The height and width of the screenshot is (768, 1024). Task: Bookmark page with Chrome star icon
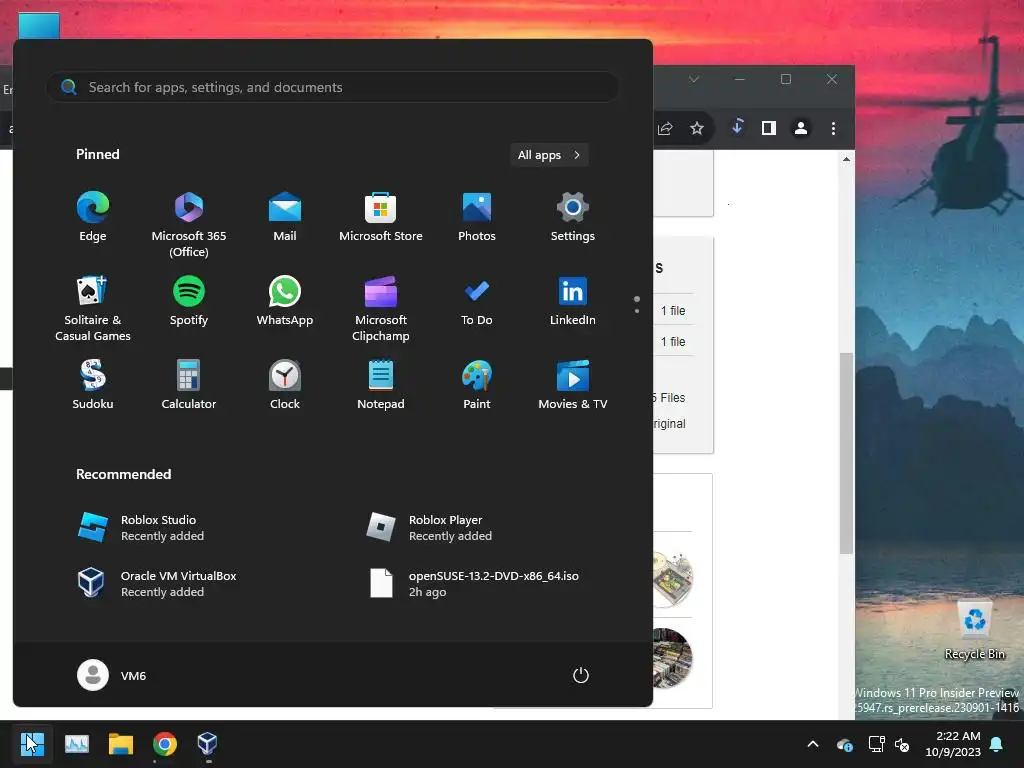[x=697, y=128]
